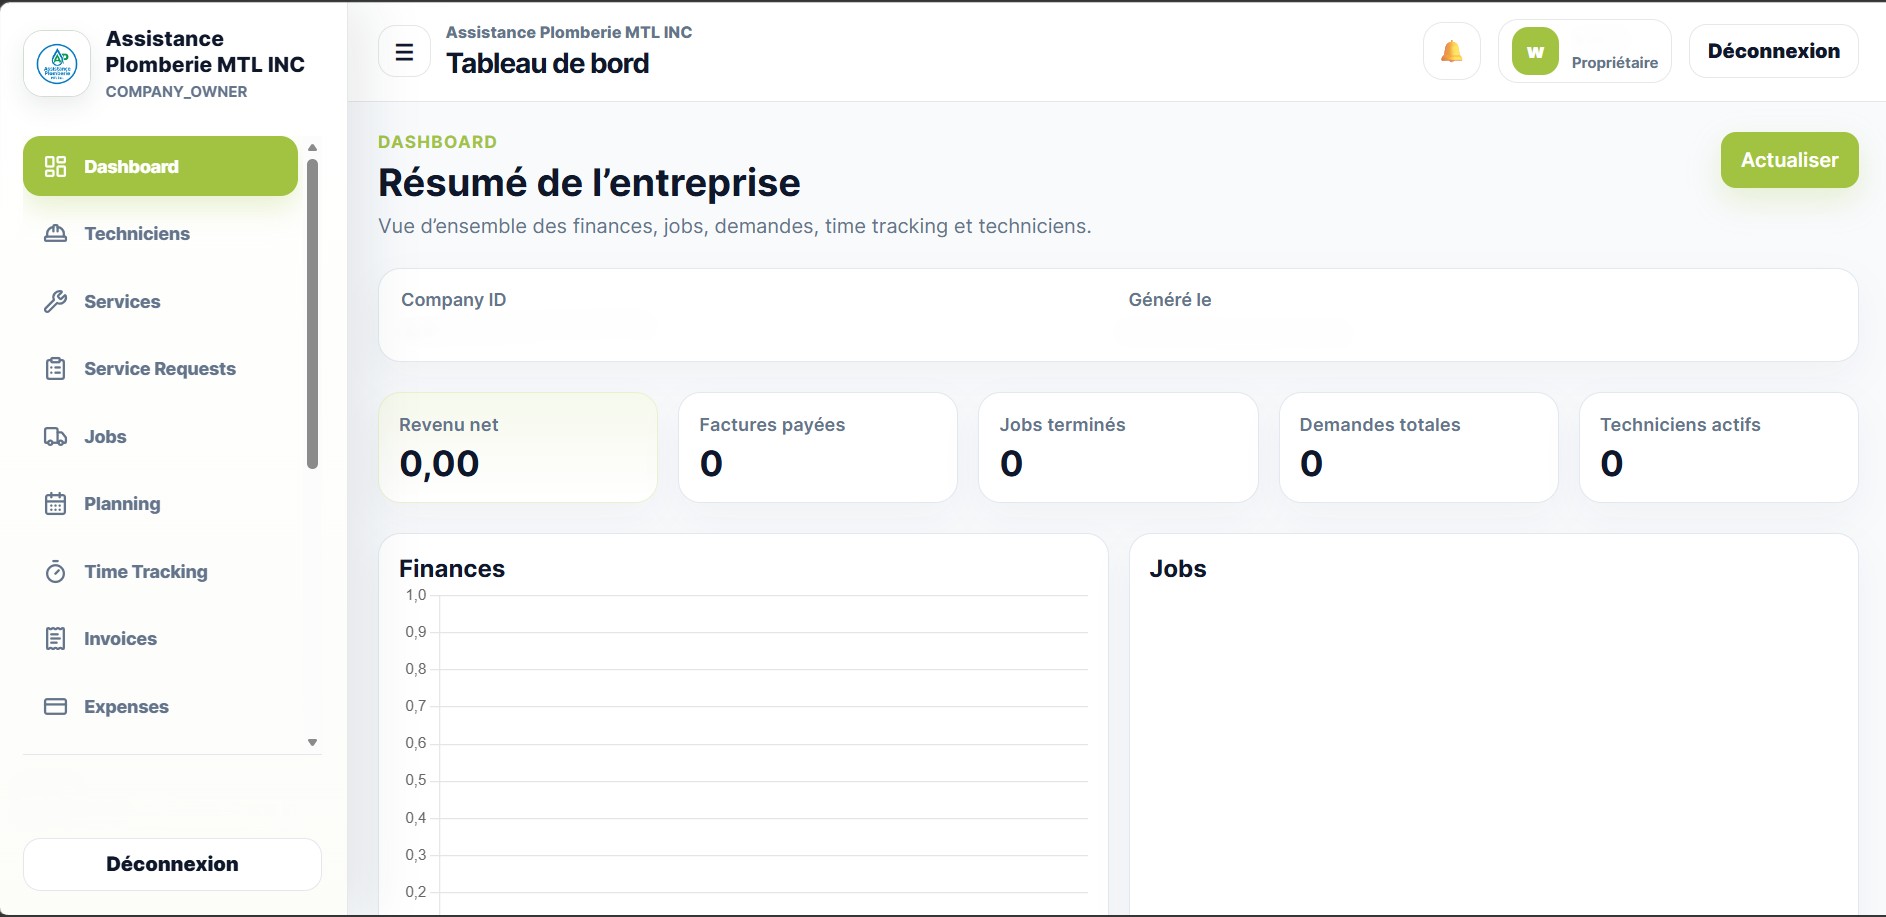Viewport: 1886px width, 917px height.
Task: Open Time Tracking from sidebar
Action: click(160, 572)
